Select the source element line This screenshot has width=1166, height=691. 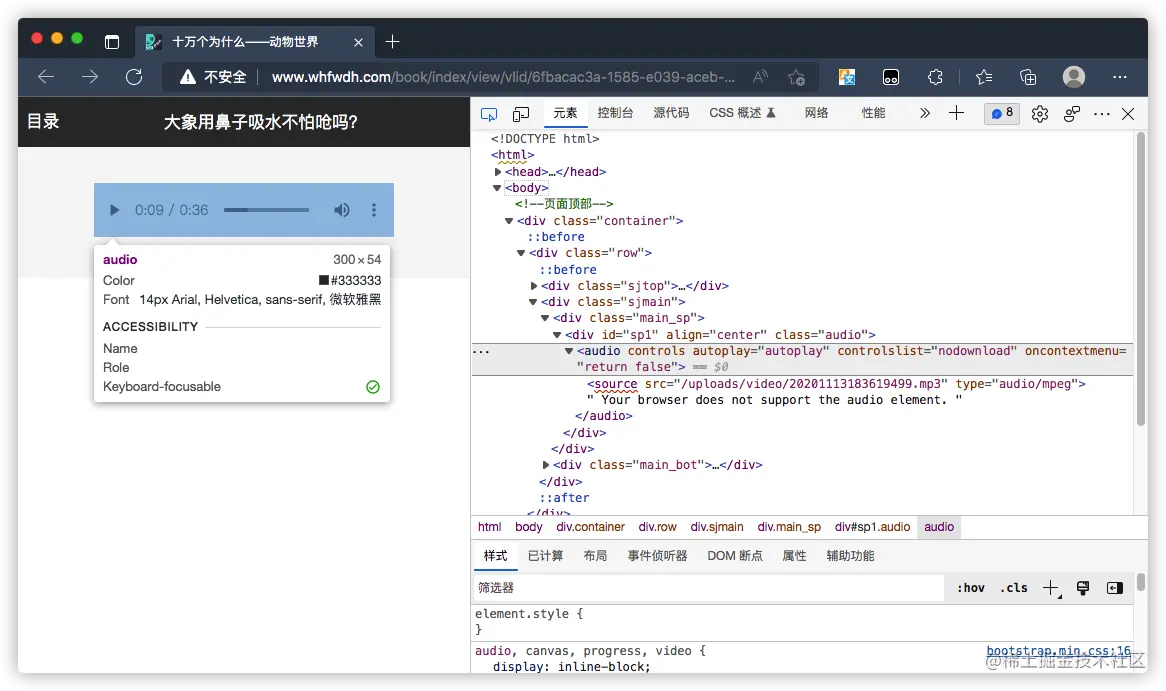(836, 384)
